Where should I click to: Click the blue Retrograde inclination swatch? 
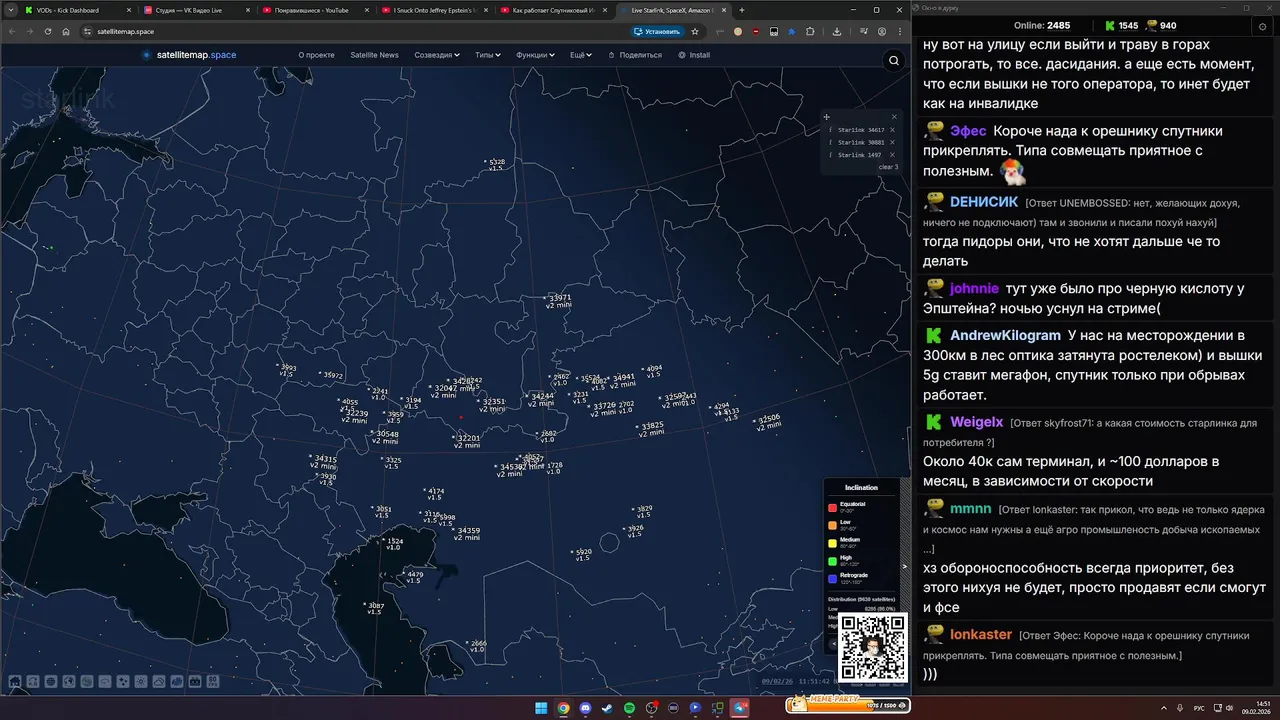(x=832, y=578)
